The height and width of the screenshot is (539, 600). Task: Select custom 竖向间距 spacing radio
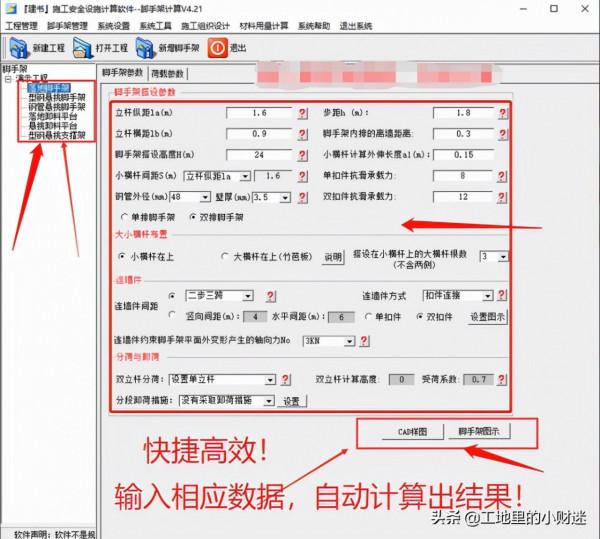172,315
